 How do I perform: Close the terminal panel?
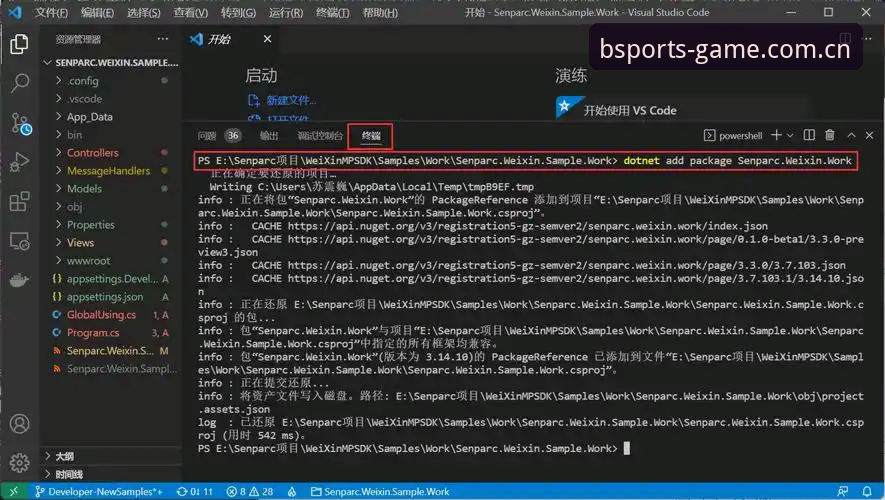(869, 135)
